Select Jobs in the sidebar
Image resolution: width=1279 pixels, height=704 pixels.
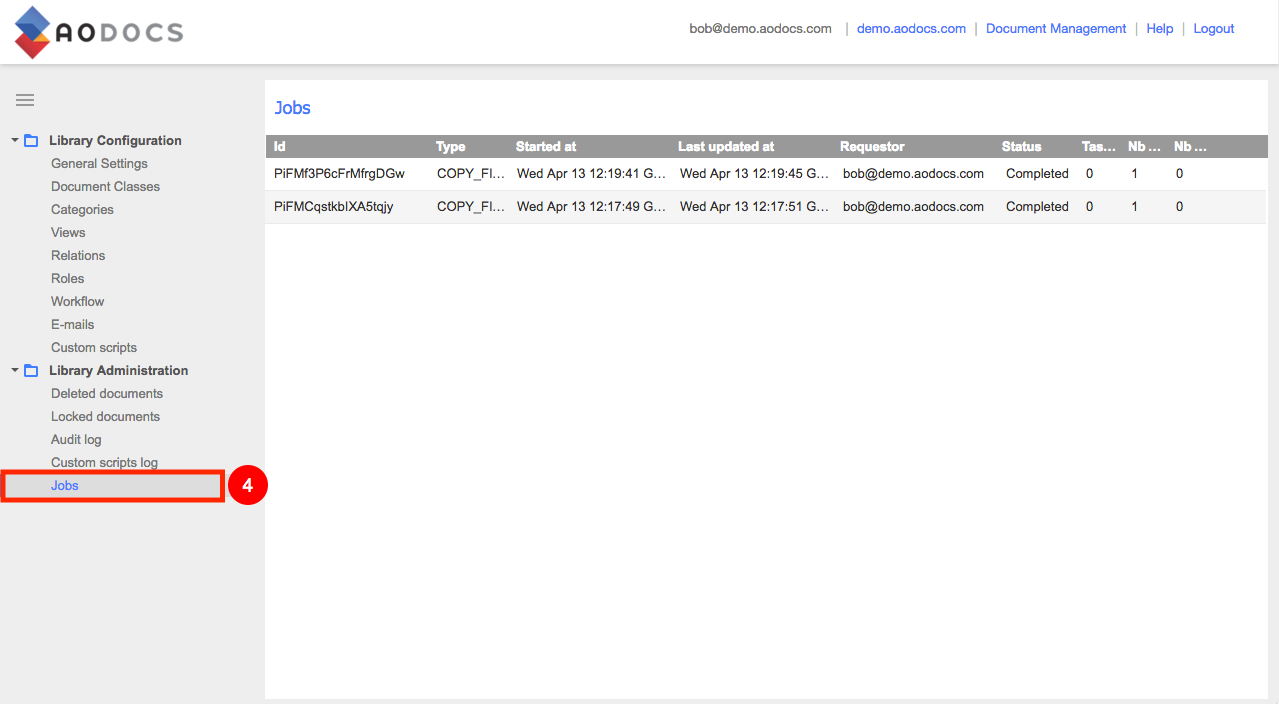pos(113,486)
